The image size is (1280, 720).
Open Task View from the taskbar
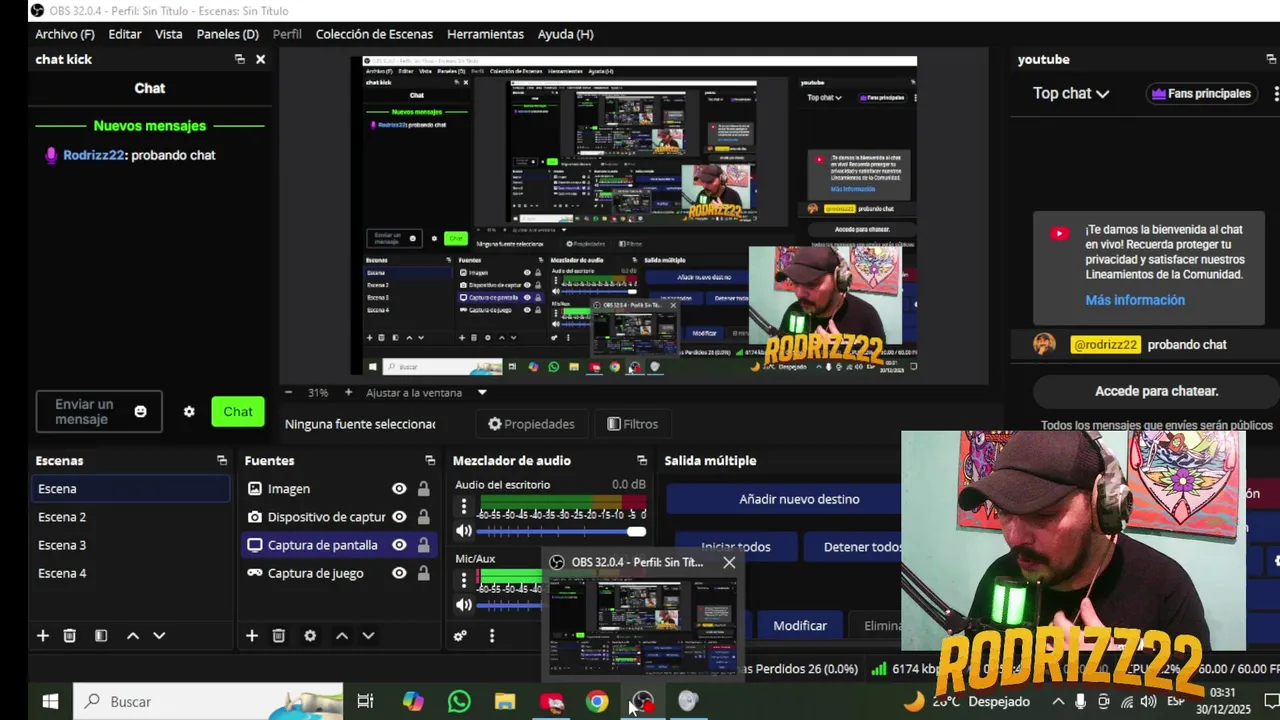365,701
